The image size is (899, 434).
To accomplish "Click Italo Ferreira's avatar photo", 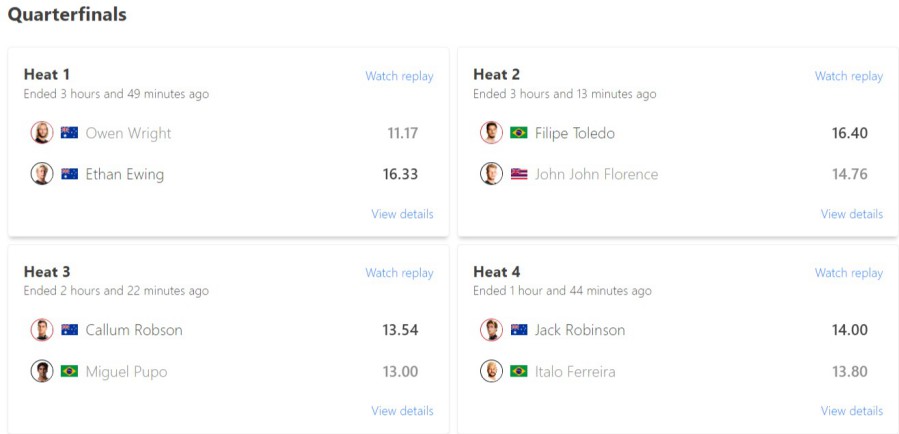I will (x=491, y=371).
